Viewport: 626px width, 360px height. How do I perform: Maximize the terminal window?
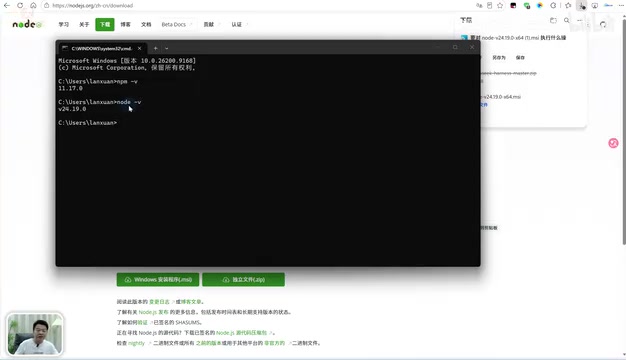click(x=455, y=47)
